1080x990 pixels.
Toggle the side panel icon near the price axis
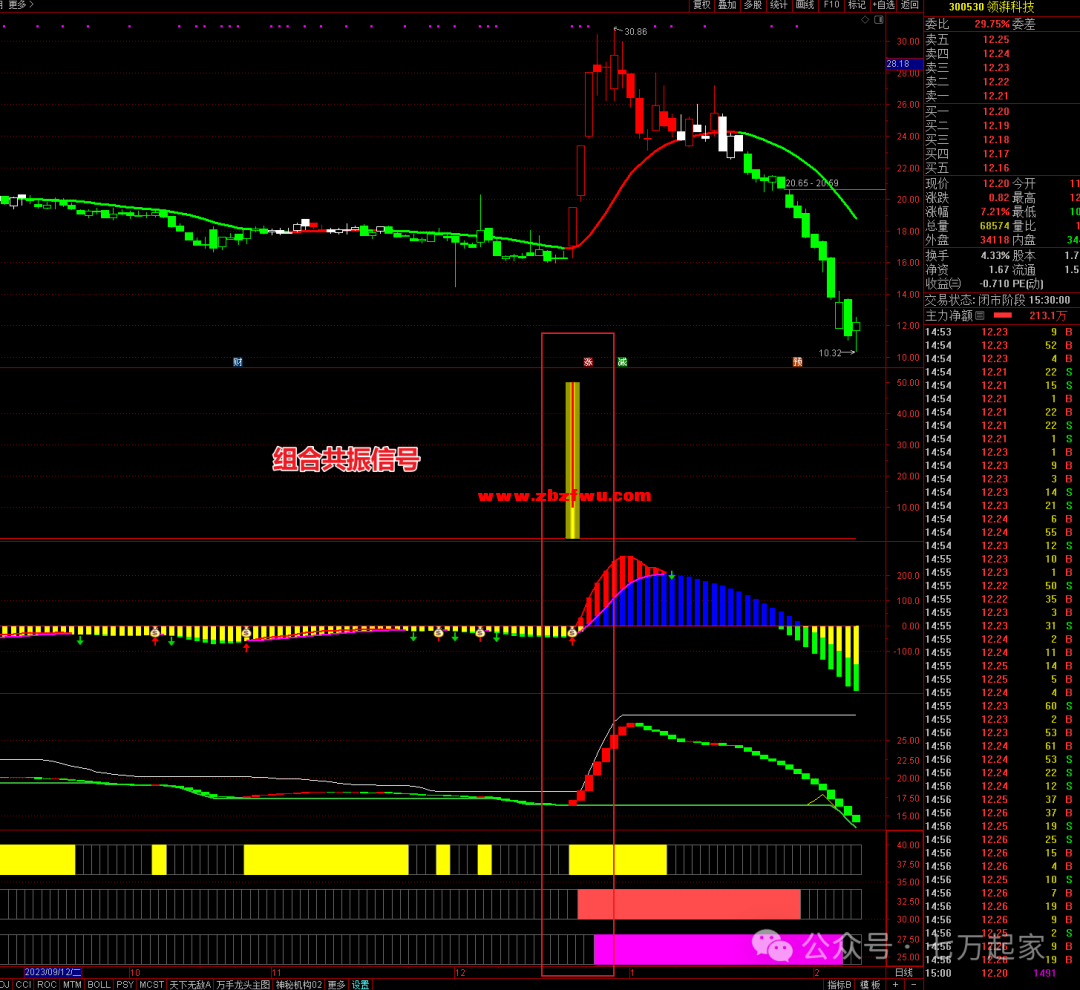point(879,20)
